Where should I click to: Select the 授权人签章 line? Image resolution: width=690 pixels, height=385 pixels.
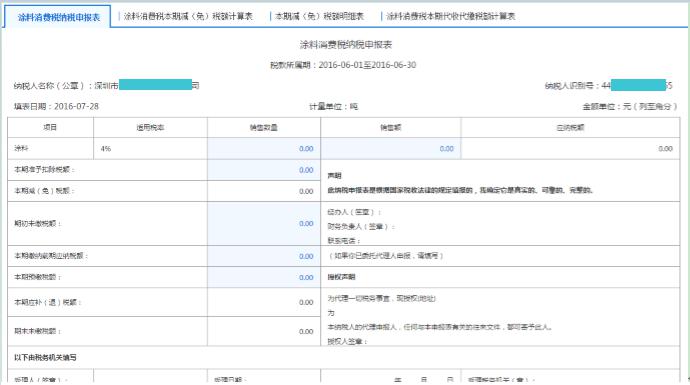pos(347,341)
